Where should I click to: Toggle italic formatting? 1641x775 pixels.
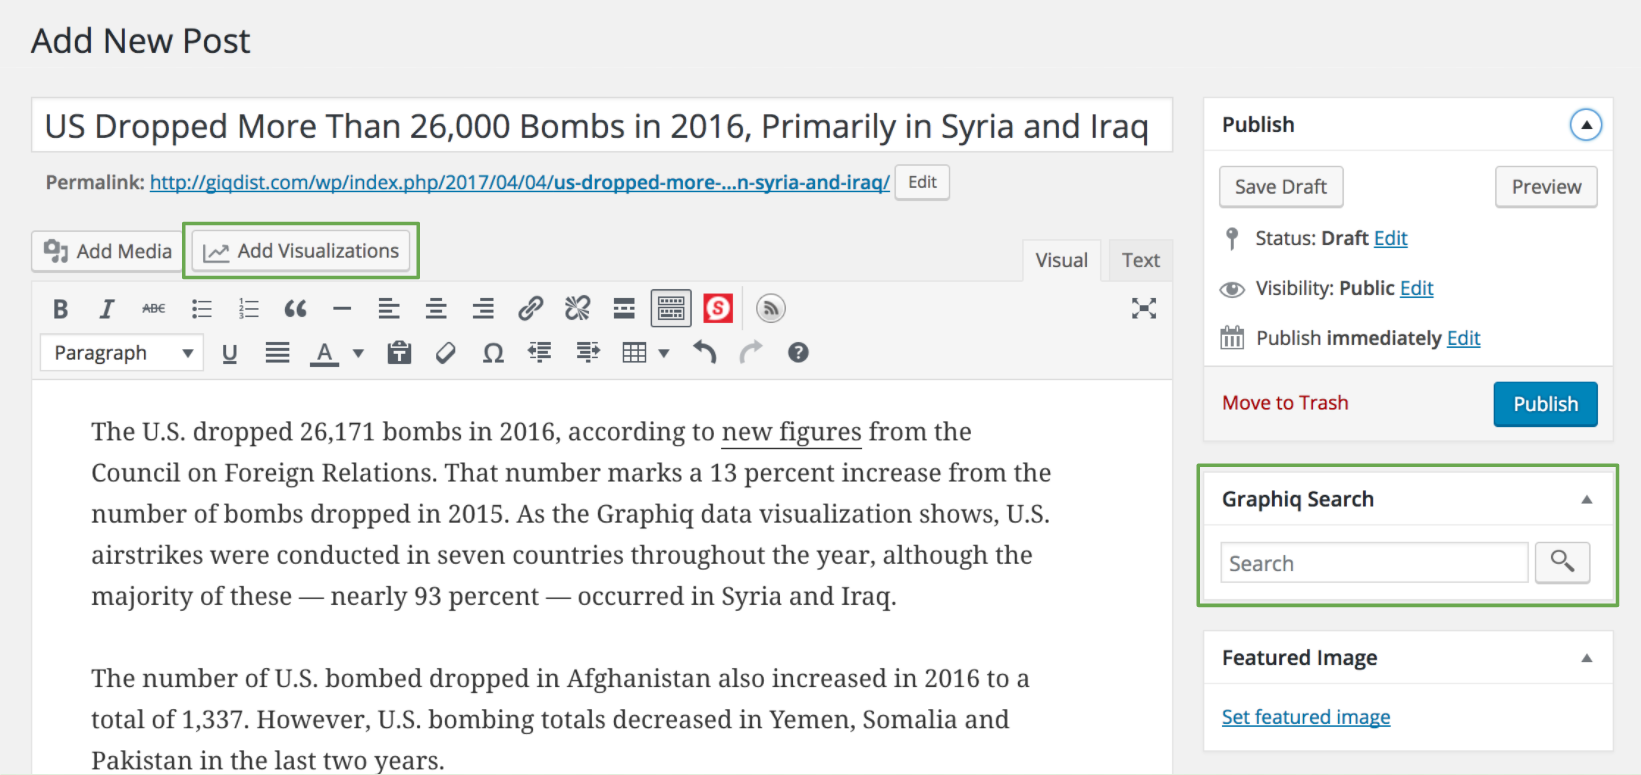coord(106,309)
